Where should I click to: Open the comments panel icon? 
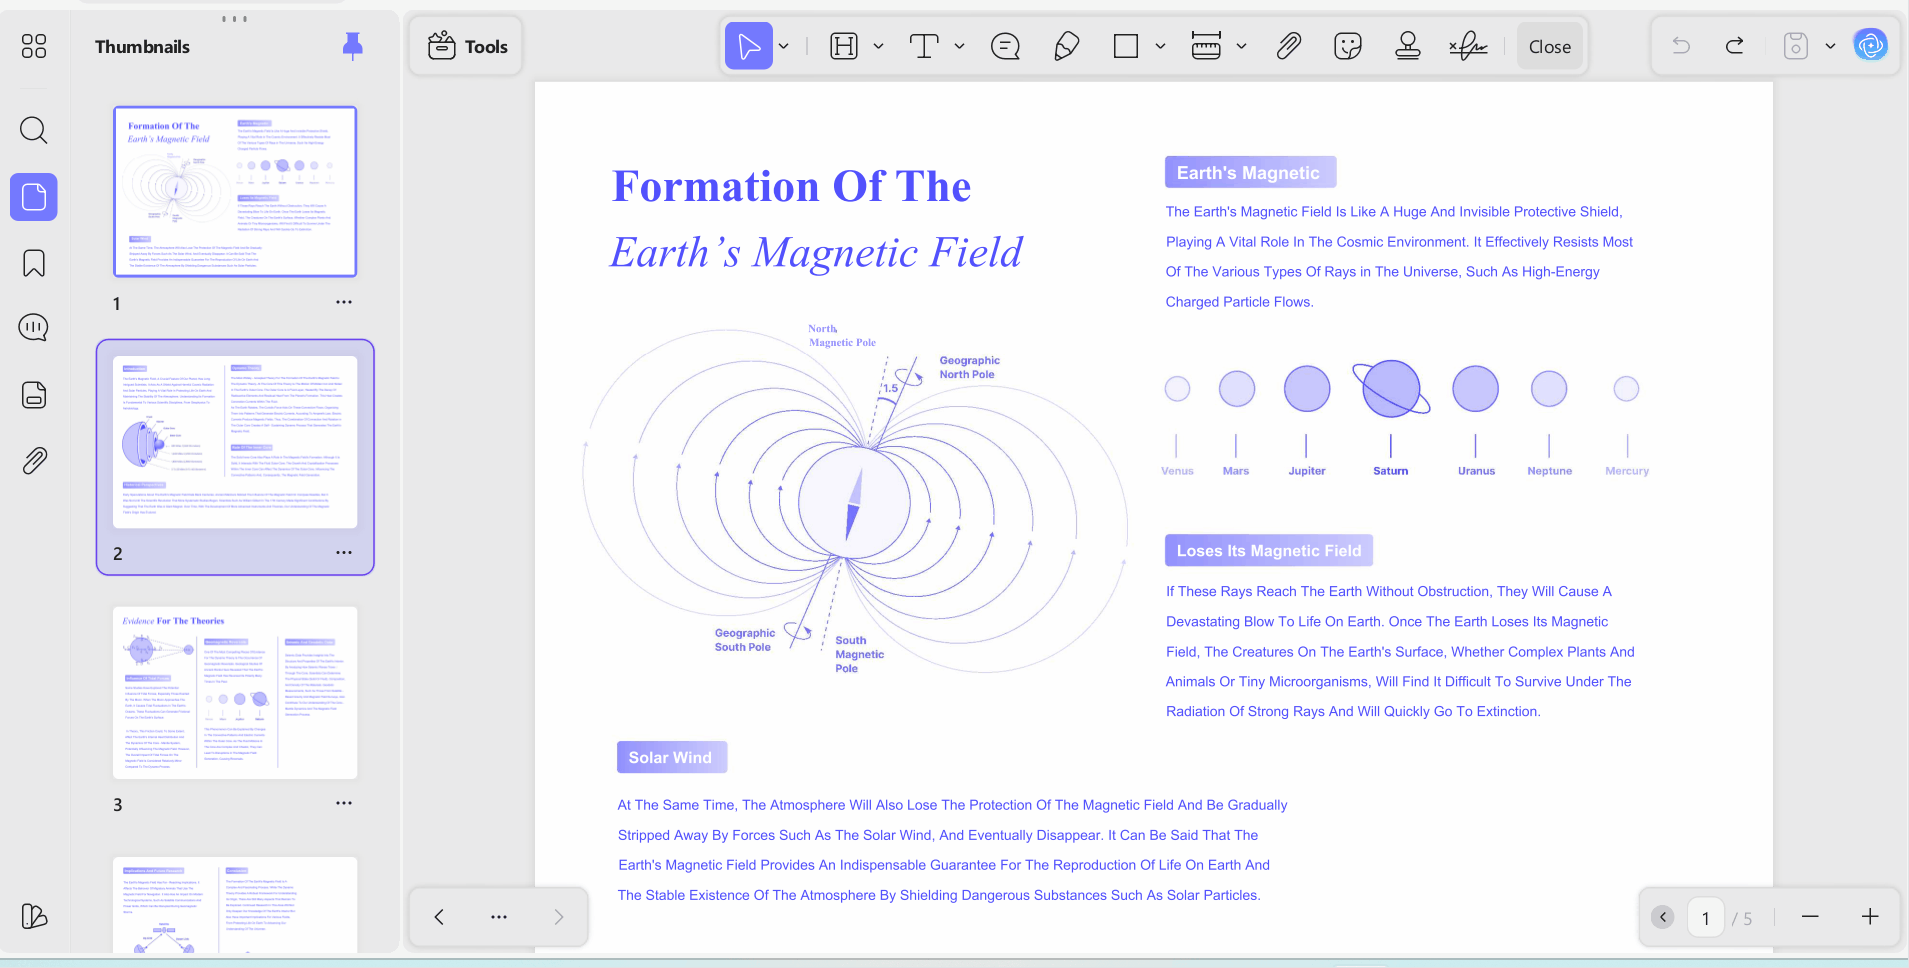pos(34,328)
